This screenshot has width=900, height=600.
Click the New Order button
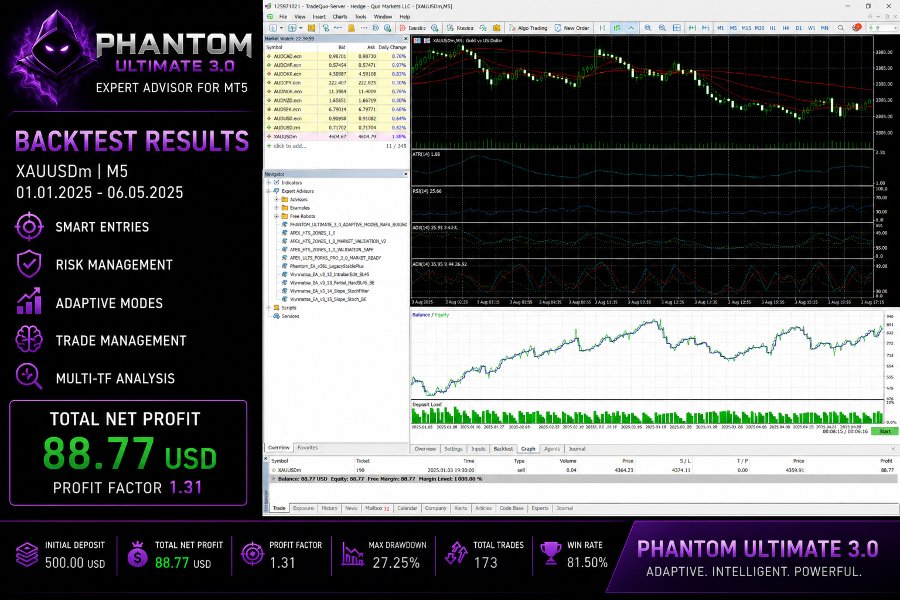point(572,28)
